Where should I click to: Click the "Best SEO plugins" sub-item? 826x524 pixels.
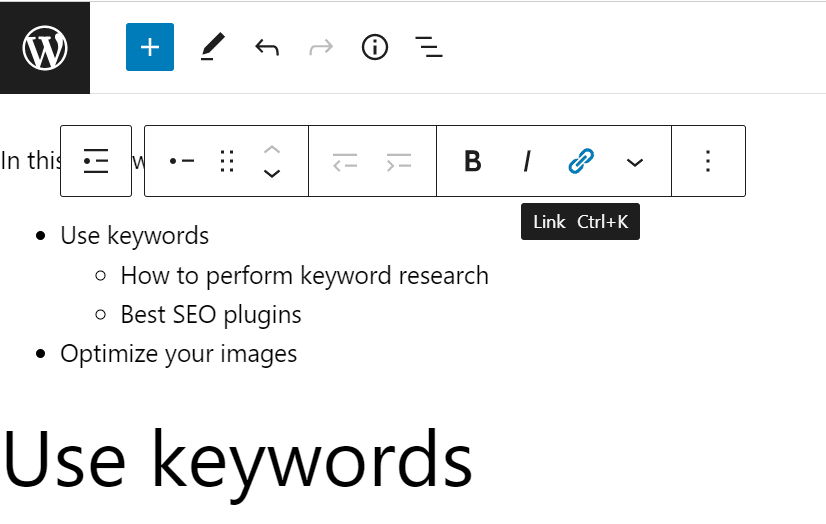click(x=211, y=315)
